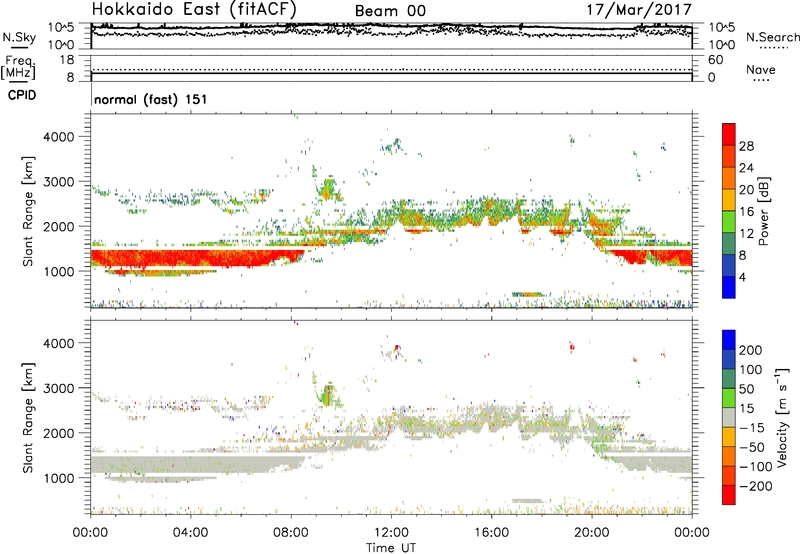Click 'Slant Range [km]' label of power panel
Screen dimensions: 800x554
pyautogui.click(x=28, y=211)
